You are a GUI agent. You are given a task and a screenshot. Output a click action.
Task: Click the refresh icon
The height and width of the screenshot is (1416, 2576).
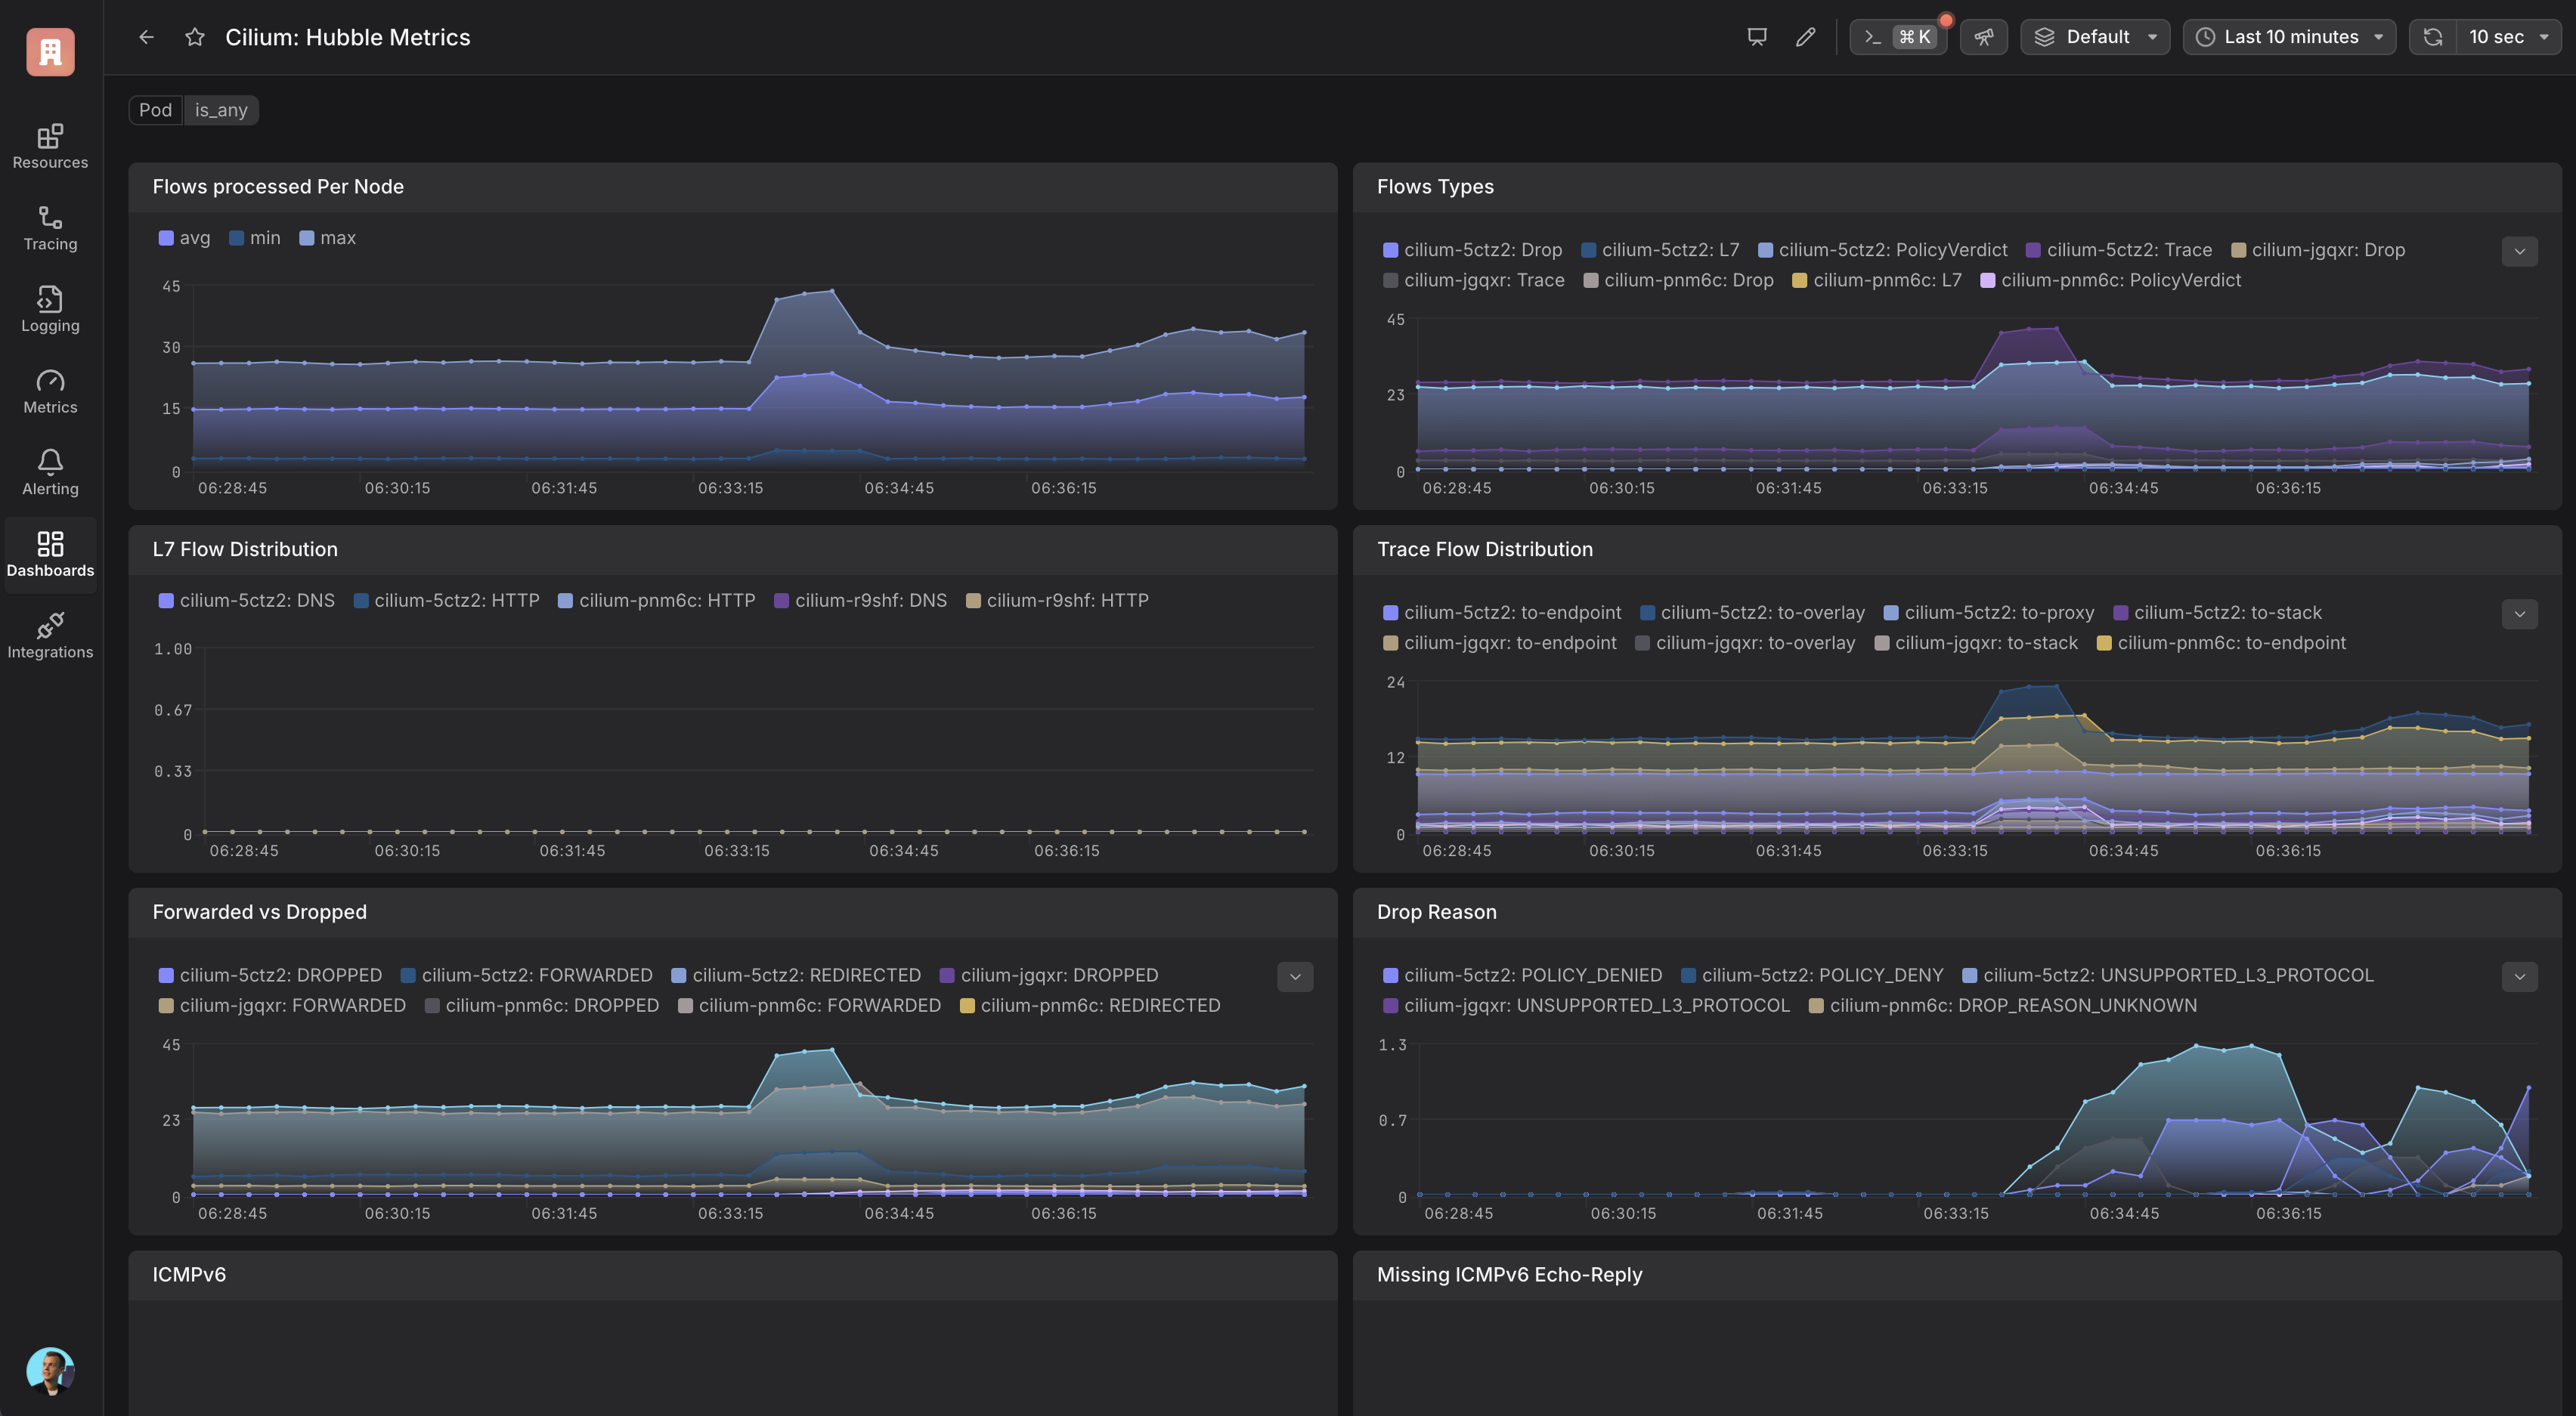(x=2433, y=37)
